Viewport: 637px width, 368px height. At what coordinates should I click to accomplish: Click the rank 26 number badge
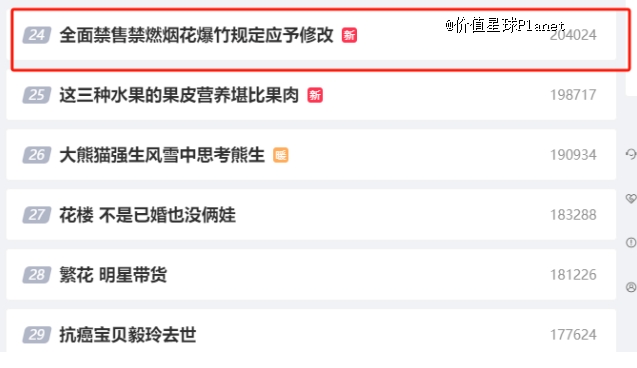(37, 155)
